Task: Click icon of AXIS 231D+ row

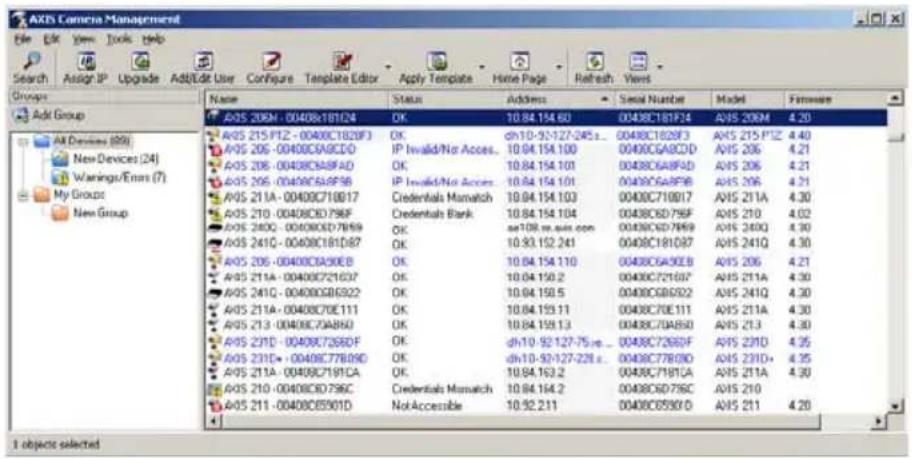Action: (x=214, y=358)
